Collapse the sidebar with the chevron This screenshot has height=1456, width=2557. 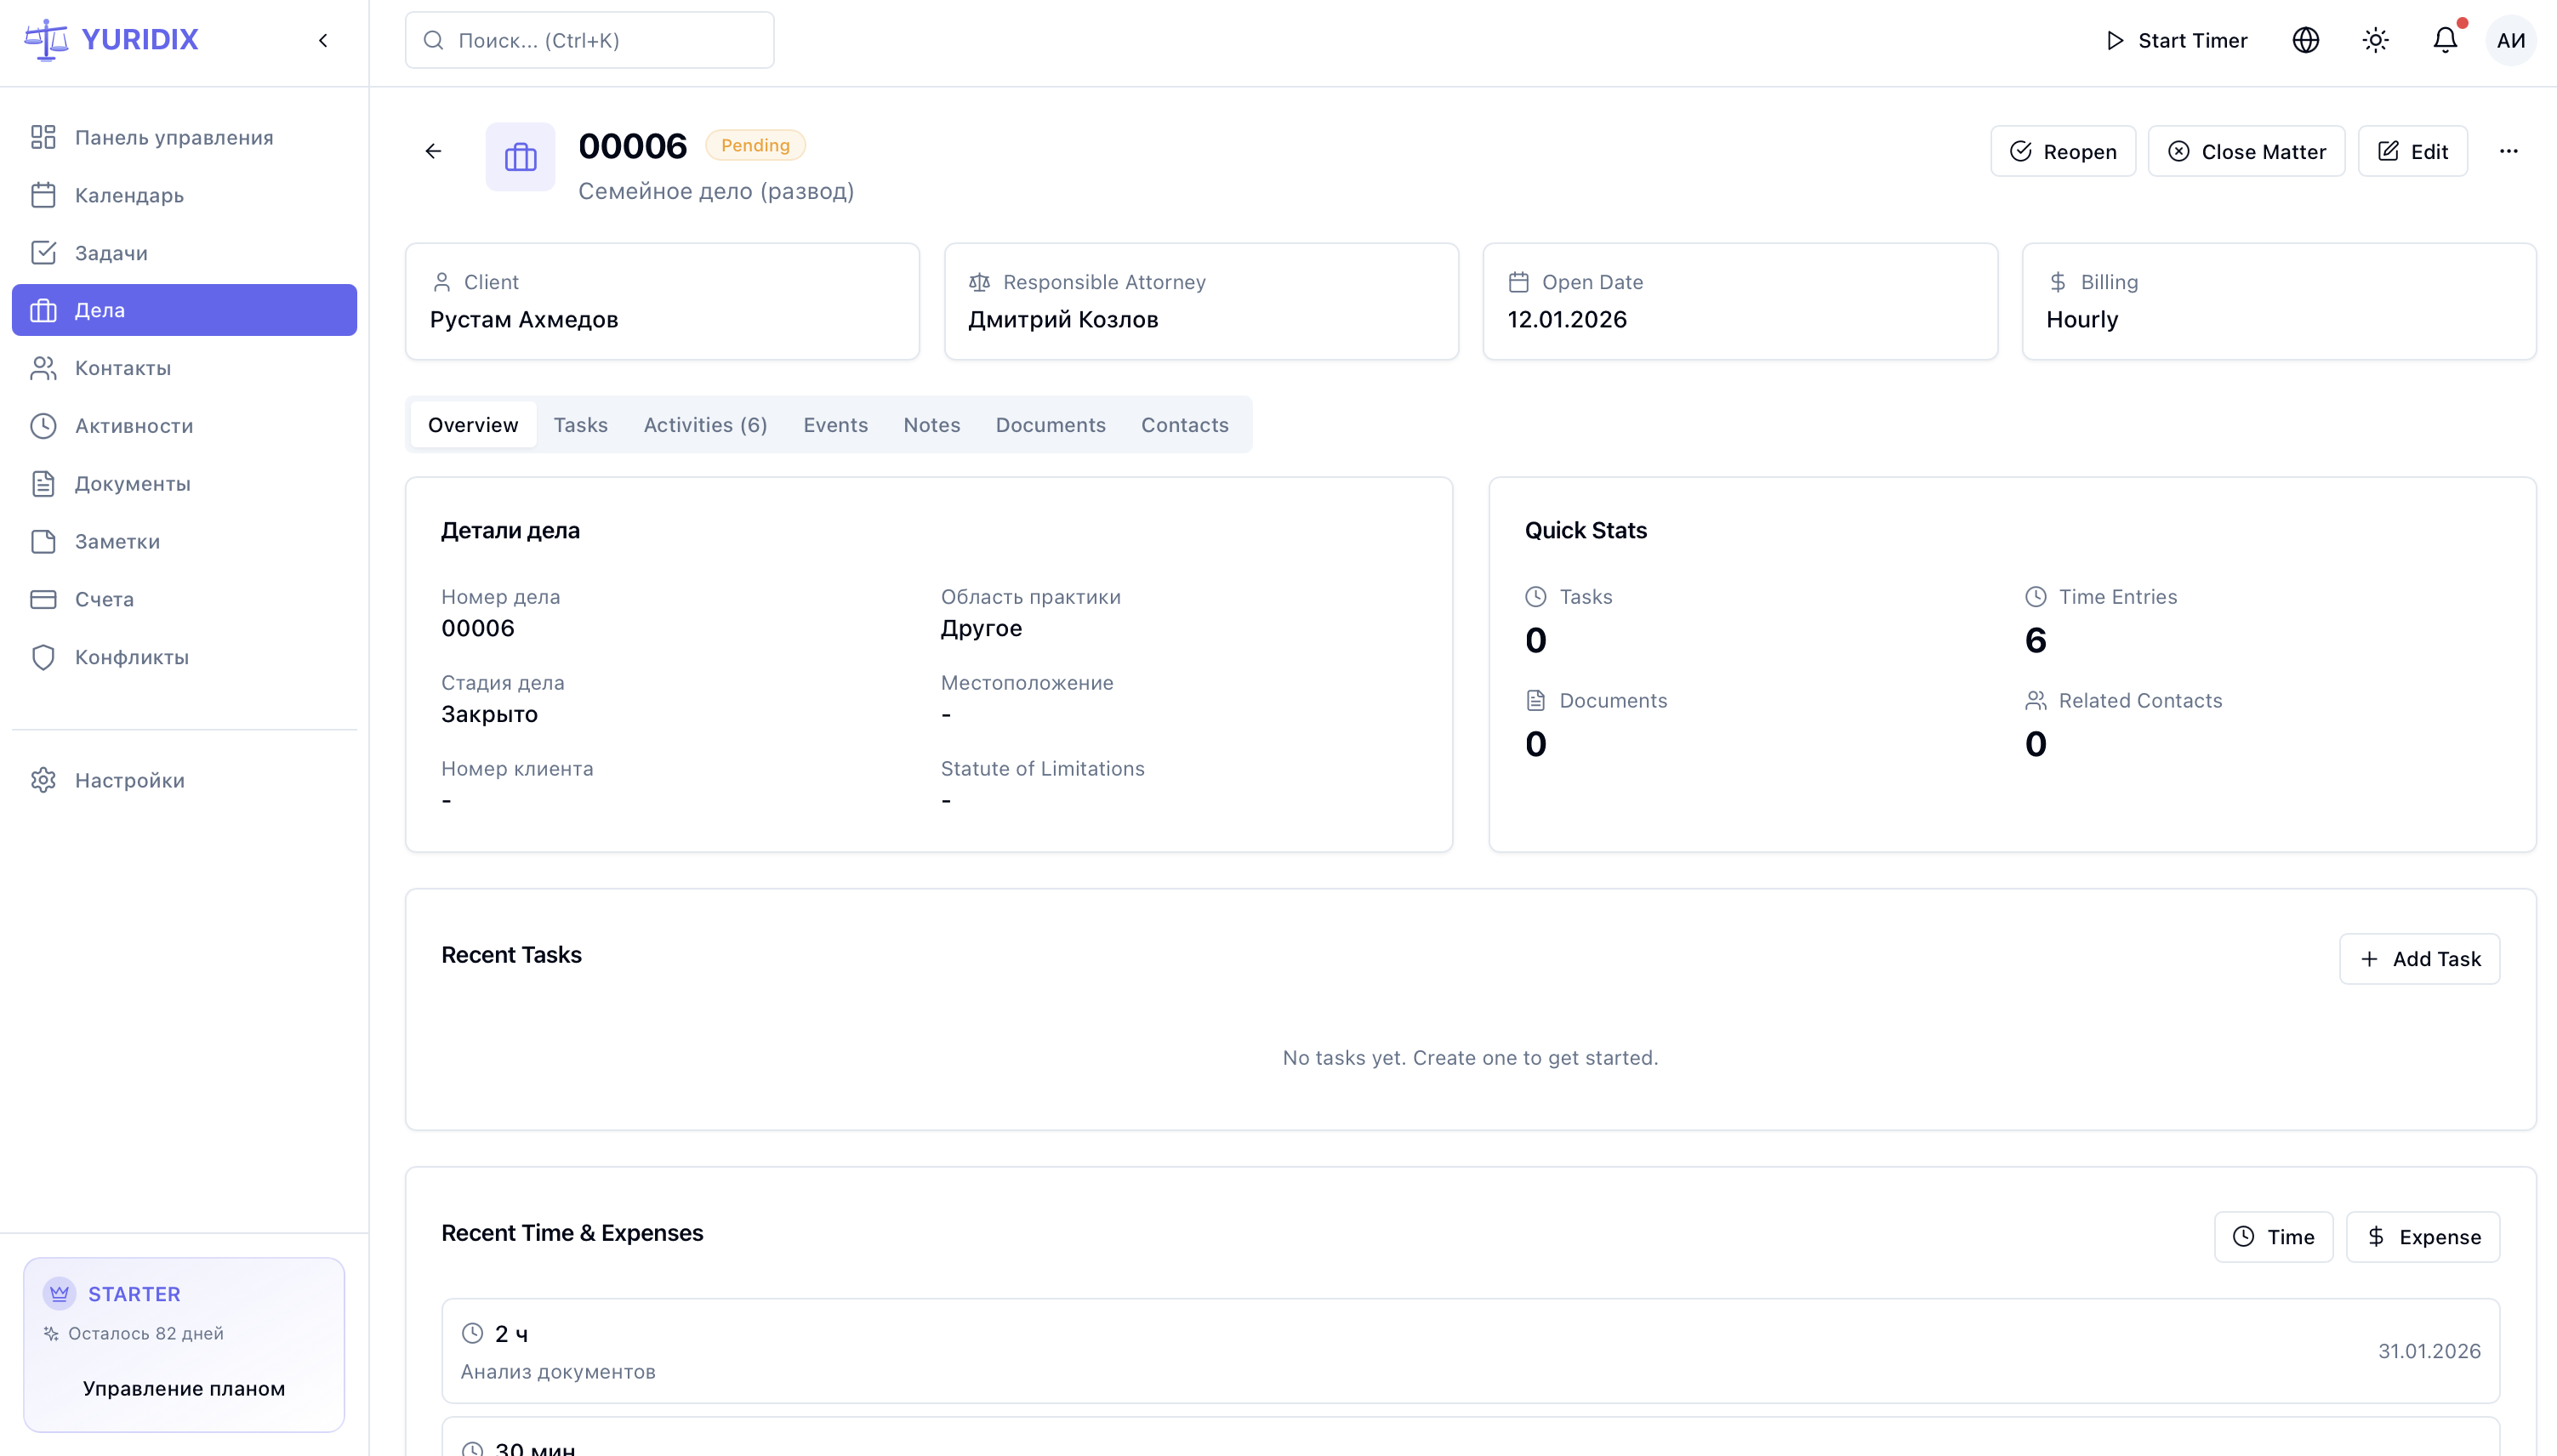coord(322,40)
